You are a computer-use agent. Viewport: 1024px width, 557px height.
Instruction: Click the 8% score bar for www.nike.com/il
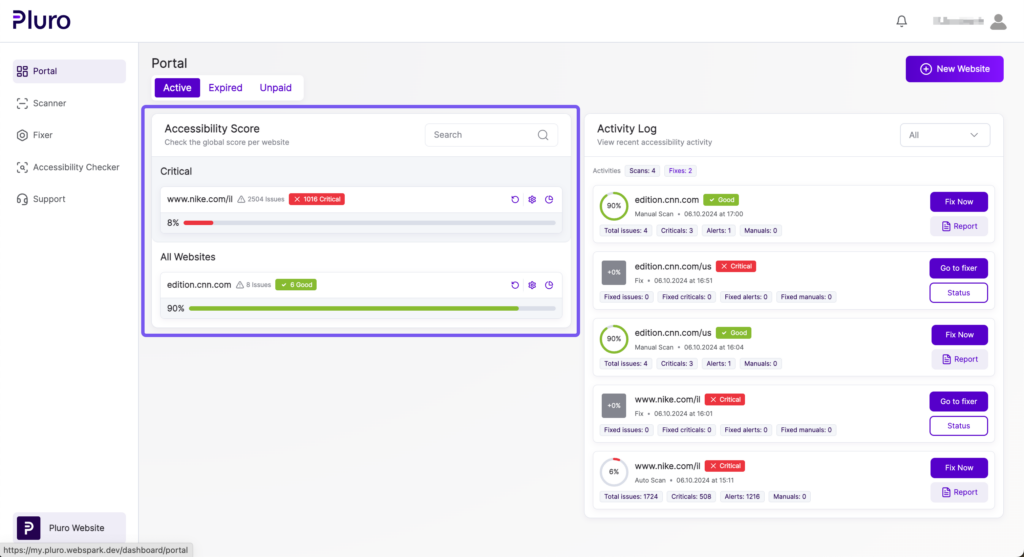tap(368, 223)
